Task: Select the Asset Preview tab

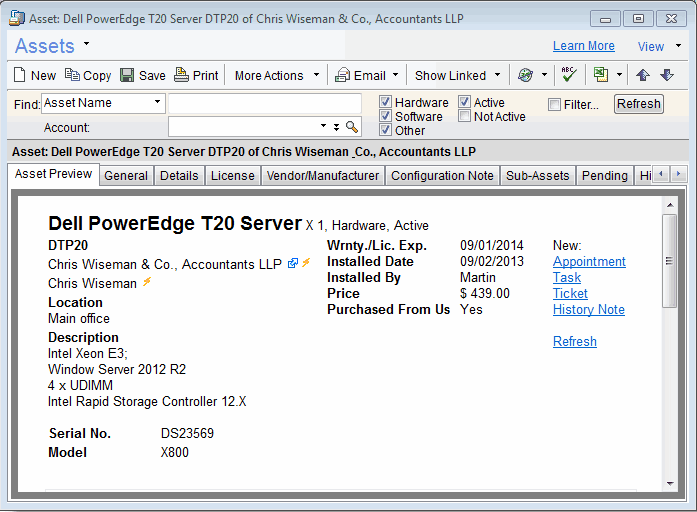Action: pos(53,174)
